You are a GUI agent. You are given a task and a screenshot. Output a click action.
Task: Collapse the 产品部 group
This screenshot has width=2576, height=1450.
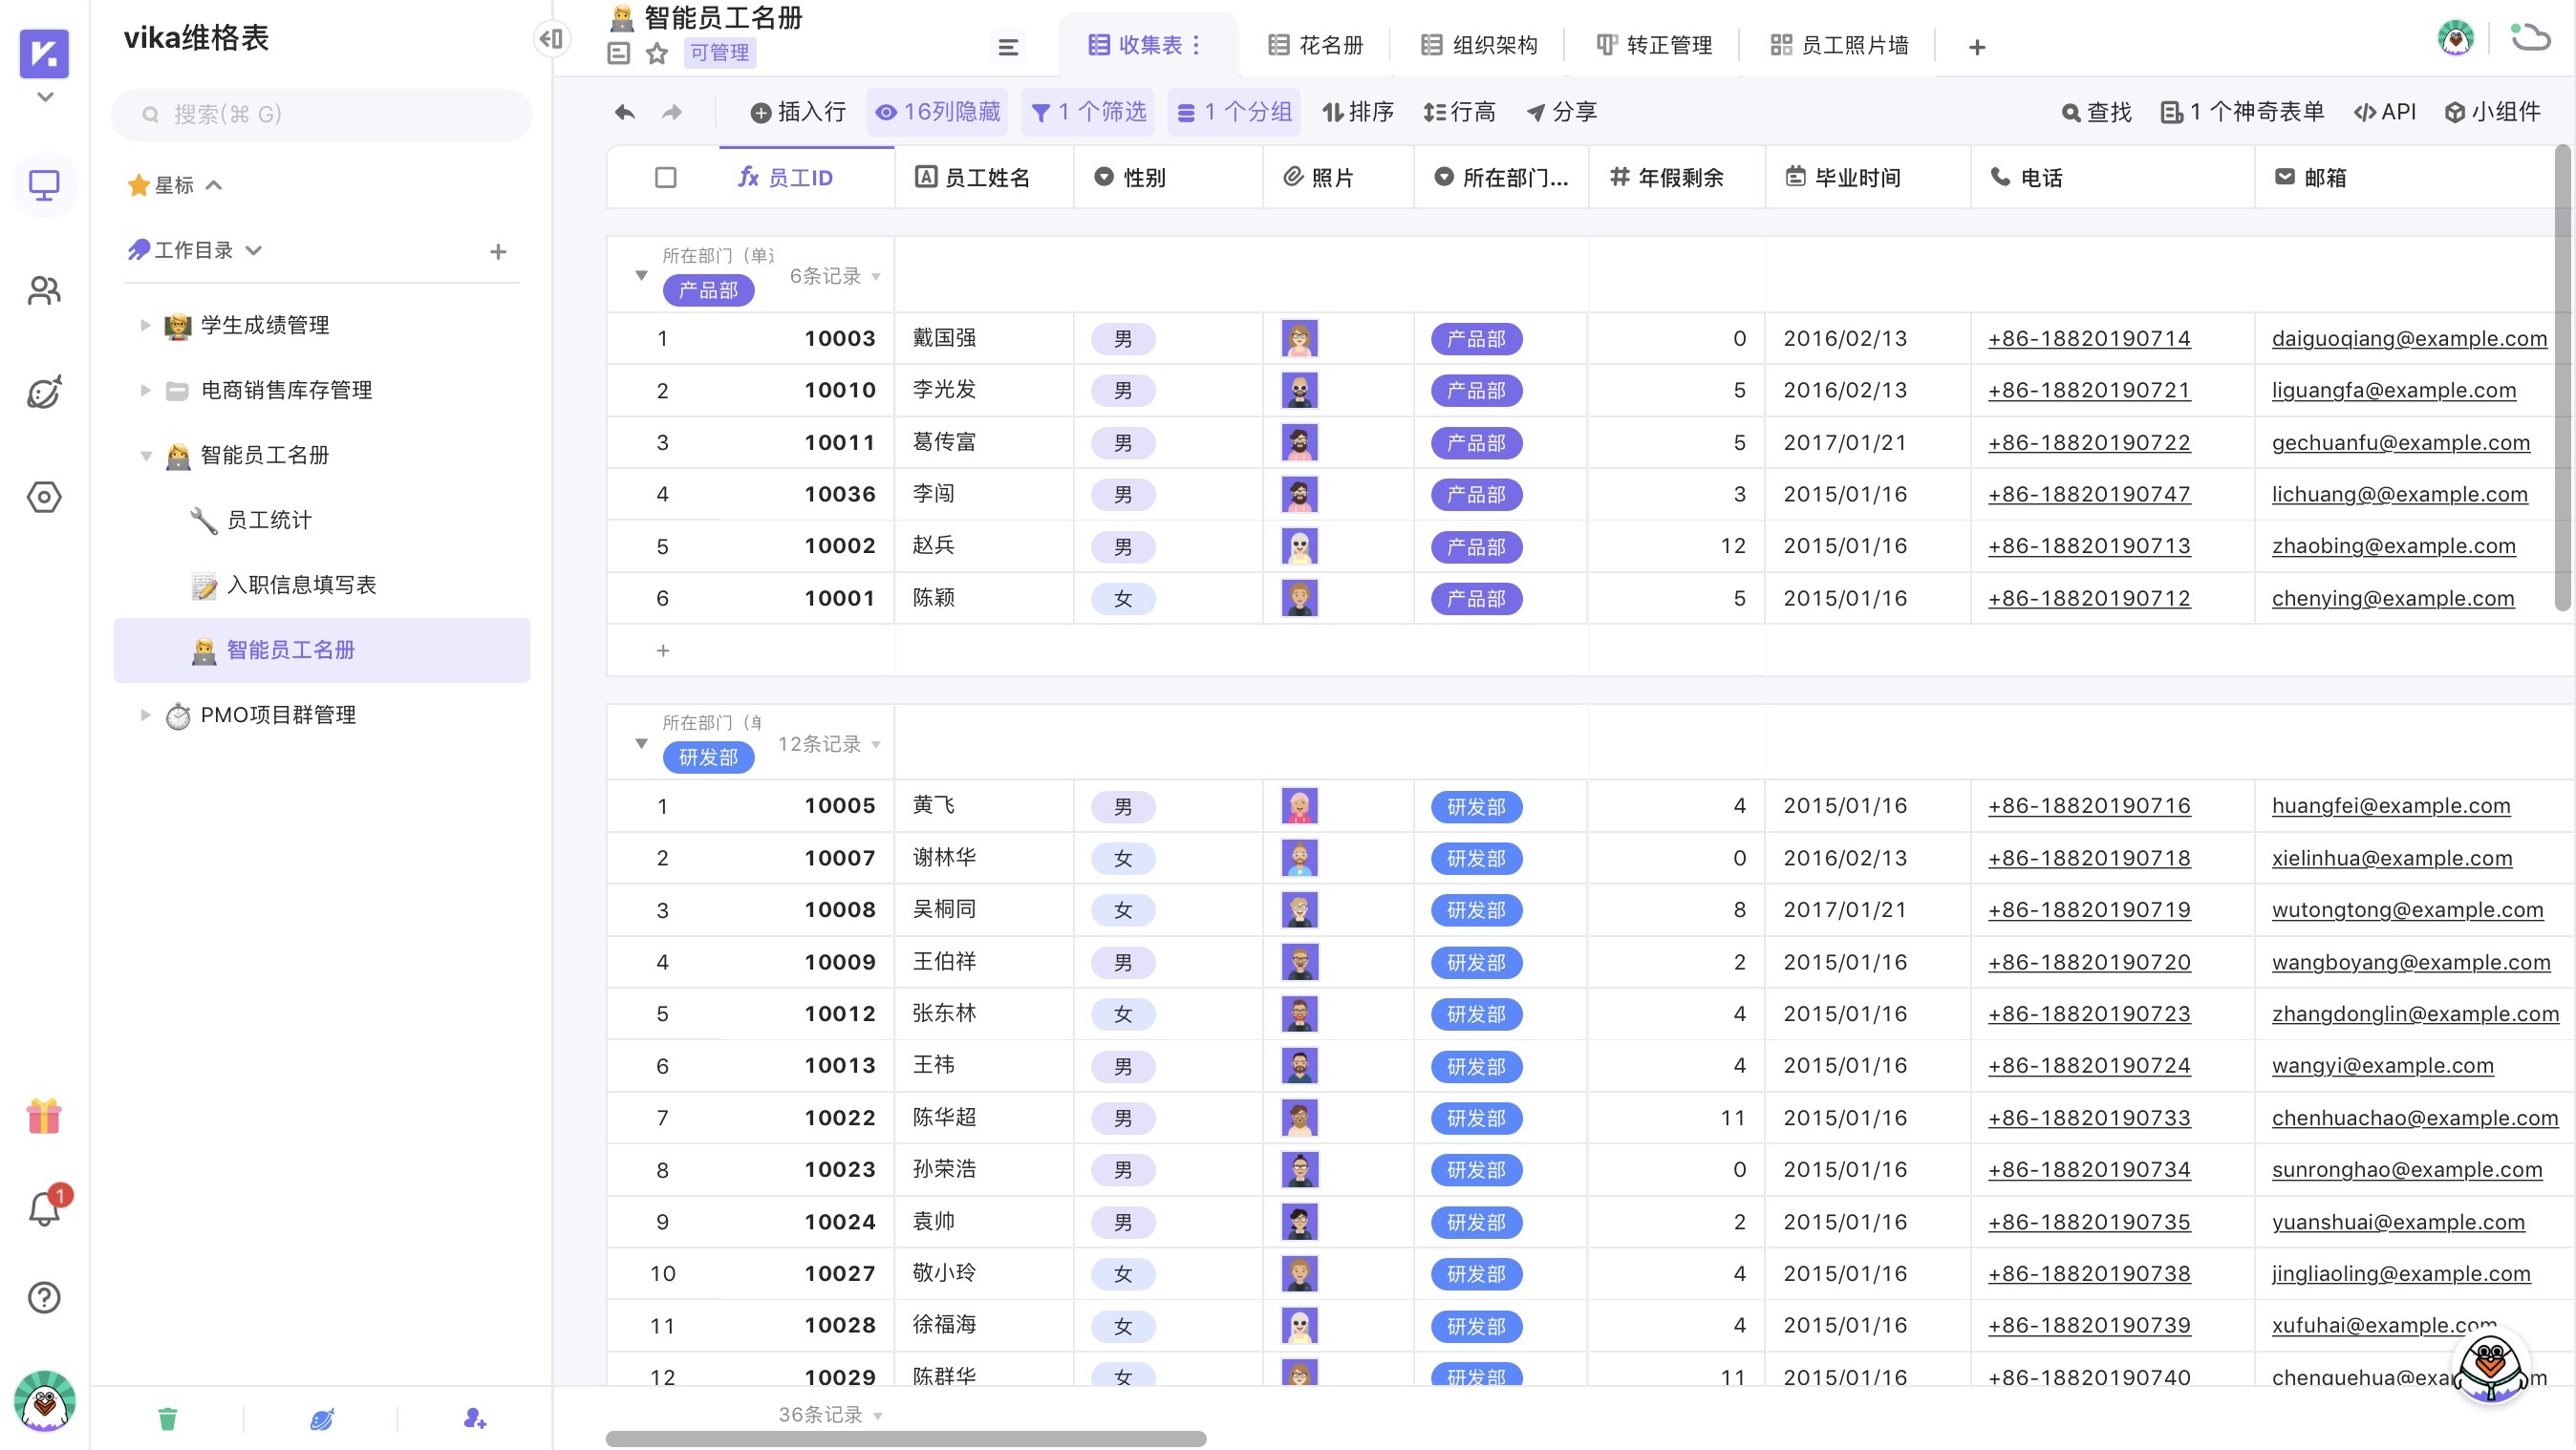click(640, 276)
